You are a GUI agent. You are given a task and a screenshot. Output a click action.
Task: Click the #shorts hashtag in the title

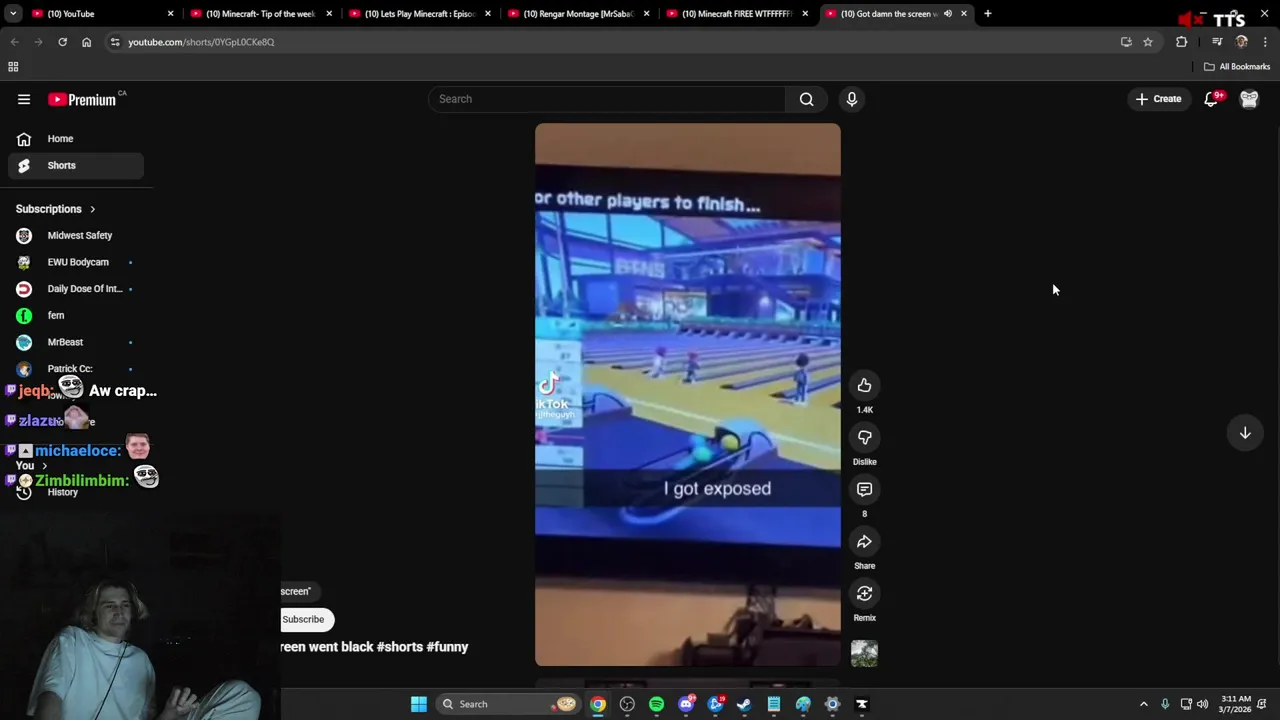(x=400, y=647)
